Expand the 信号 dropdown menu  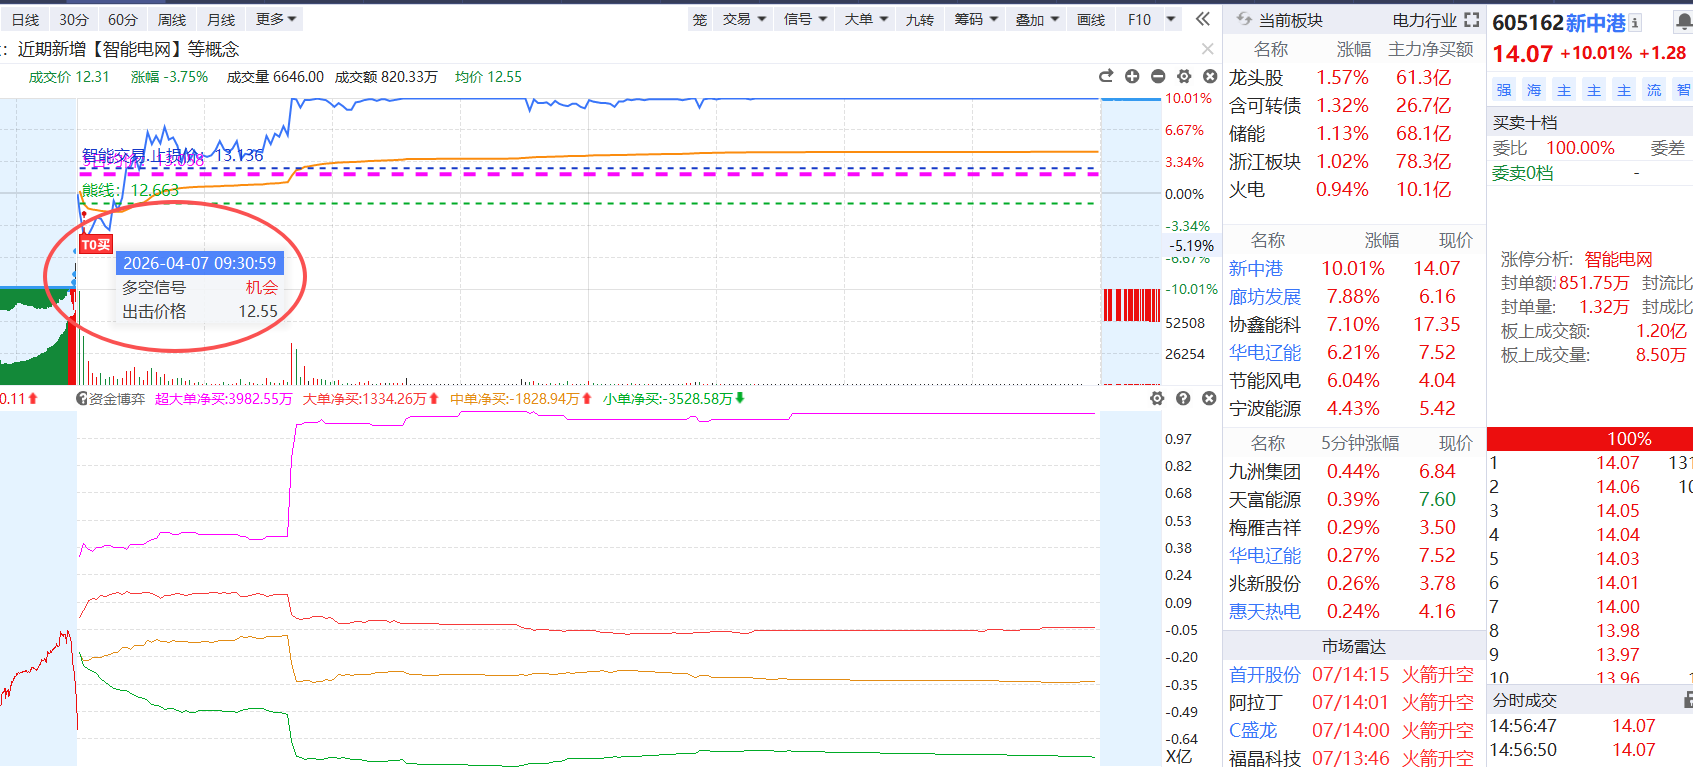tap(805, 19)
